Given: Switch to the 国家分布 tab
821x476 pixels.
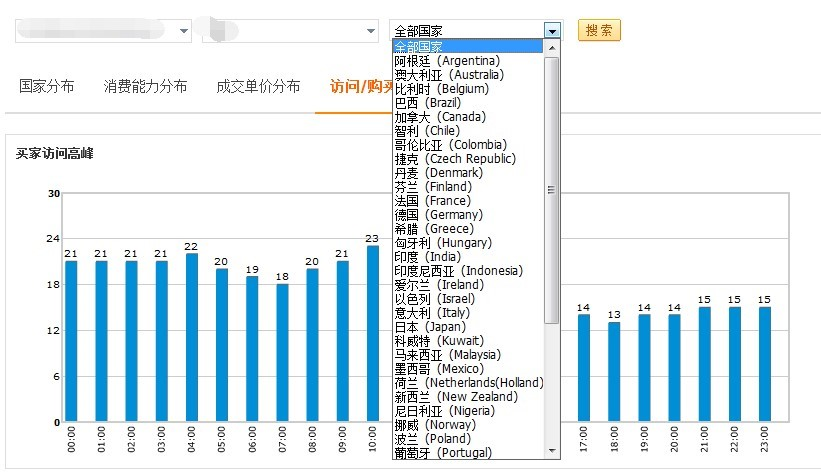Looking at the screenshot, I should [47, 86].
